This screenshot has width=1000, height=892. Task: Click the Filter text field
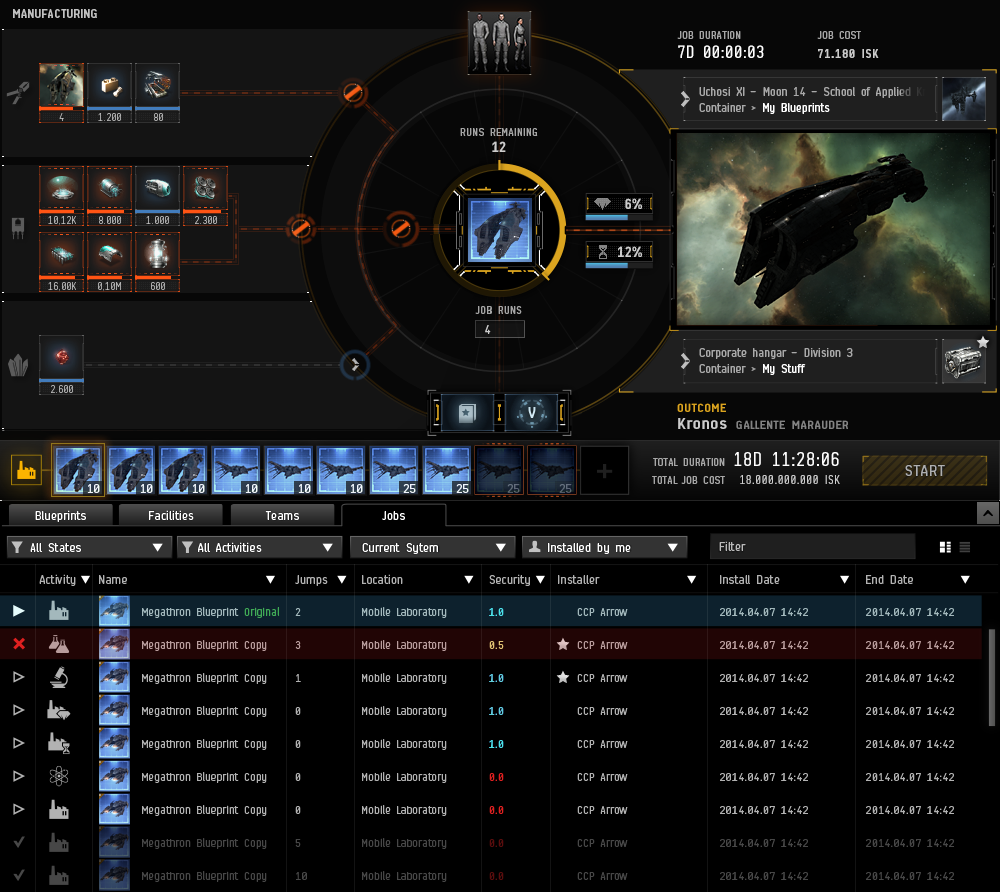tap(812, 546)
